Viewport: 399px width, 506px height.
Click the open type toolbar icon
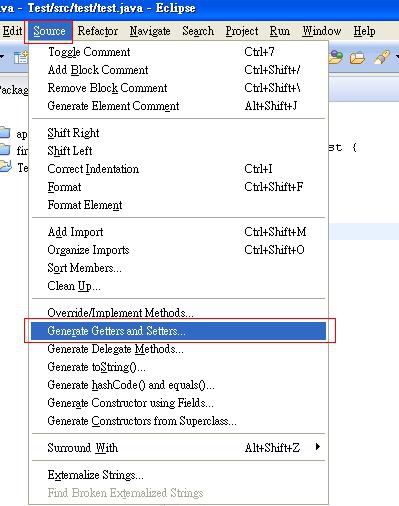[336, 57]
